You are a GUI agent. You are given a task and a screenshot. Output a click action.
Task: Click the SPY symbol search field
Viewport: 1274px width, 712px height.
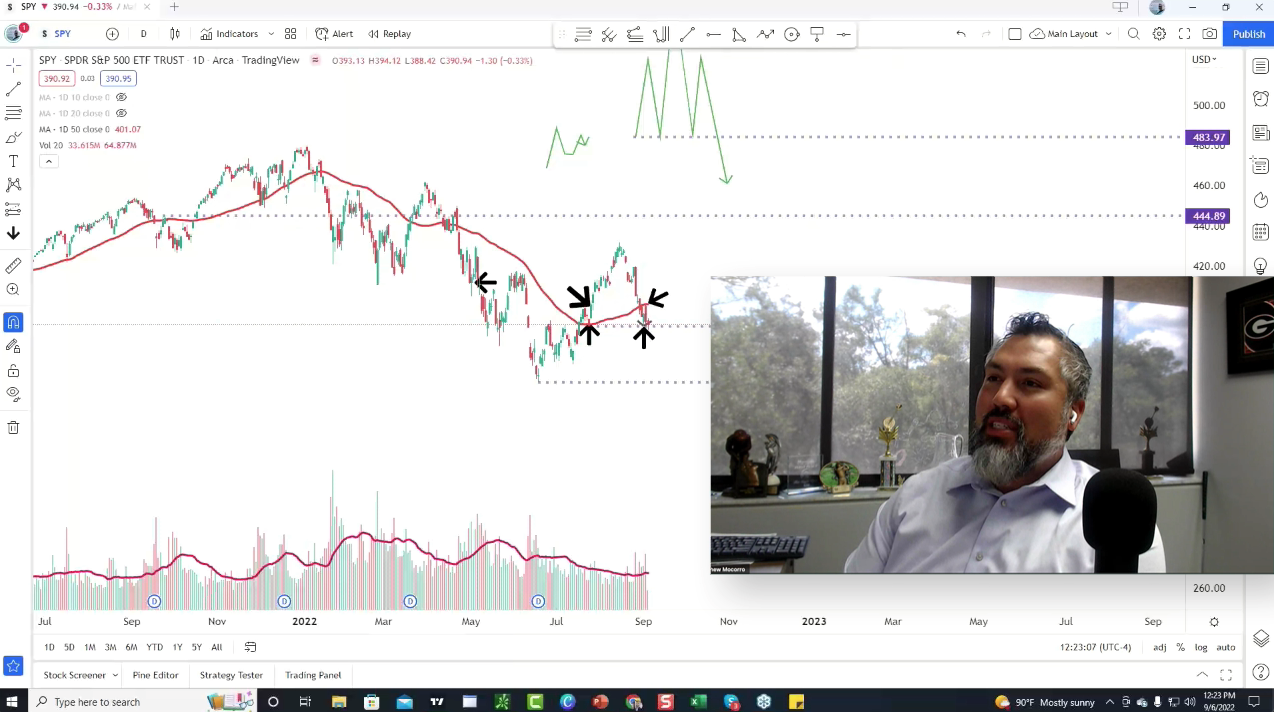tap(62, 34)
